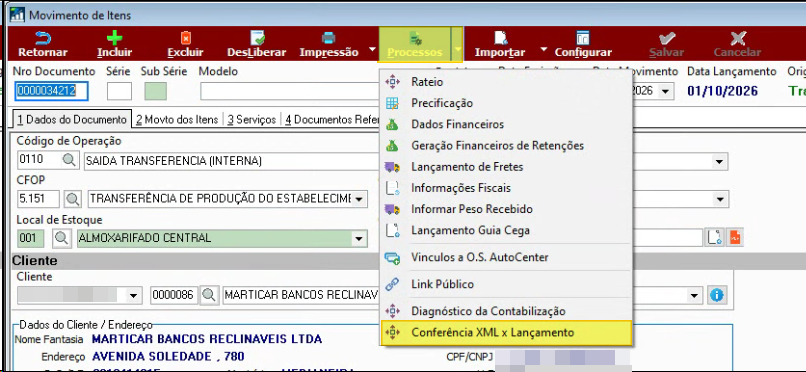Open the Impressão dropdown arrow
The image size is (806, 372).
coord(372,49)
